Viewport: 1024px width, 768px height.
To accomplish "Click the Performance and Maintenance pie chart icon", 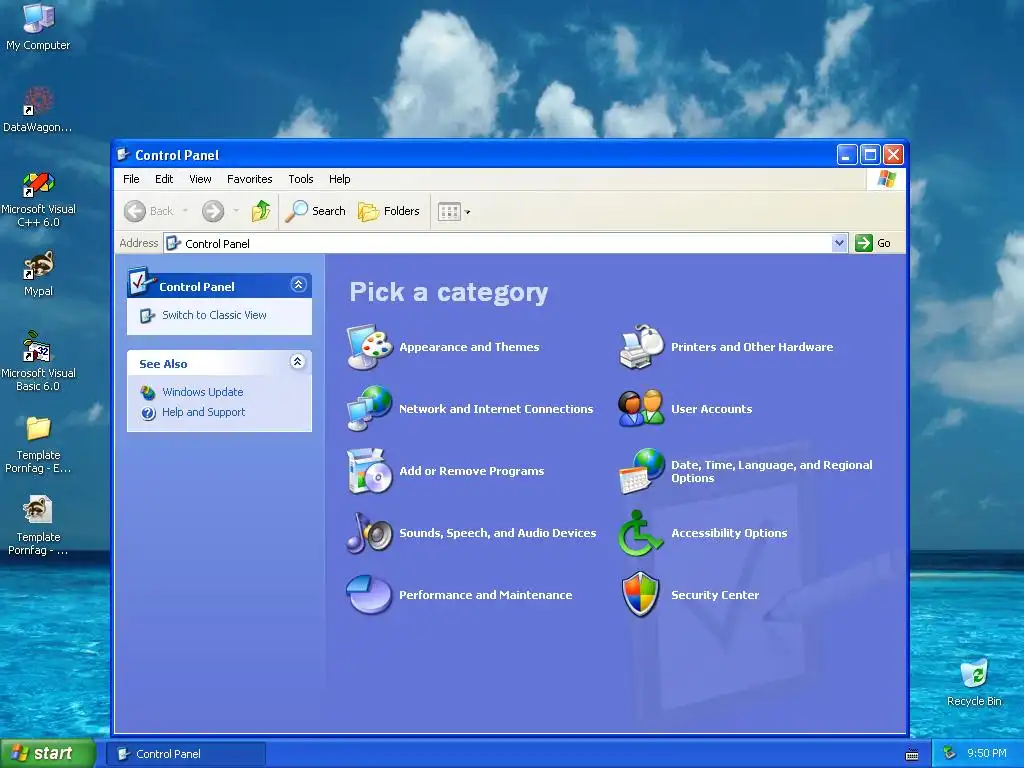I will [x=370, y=595].
